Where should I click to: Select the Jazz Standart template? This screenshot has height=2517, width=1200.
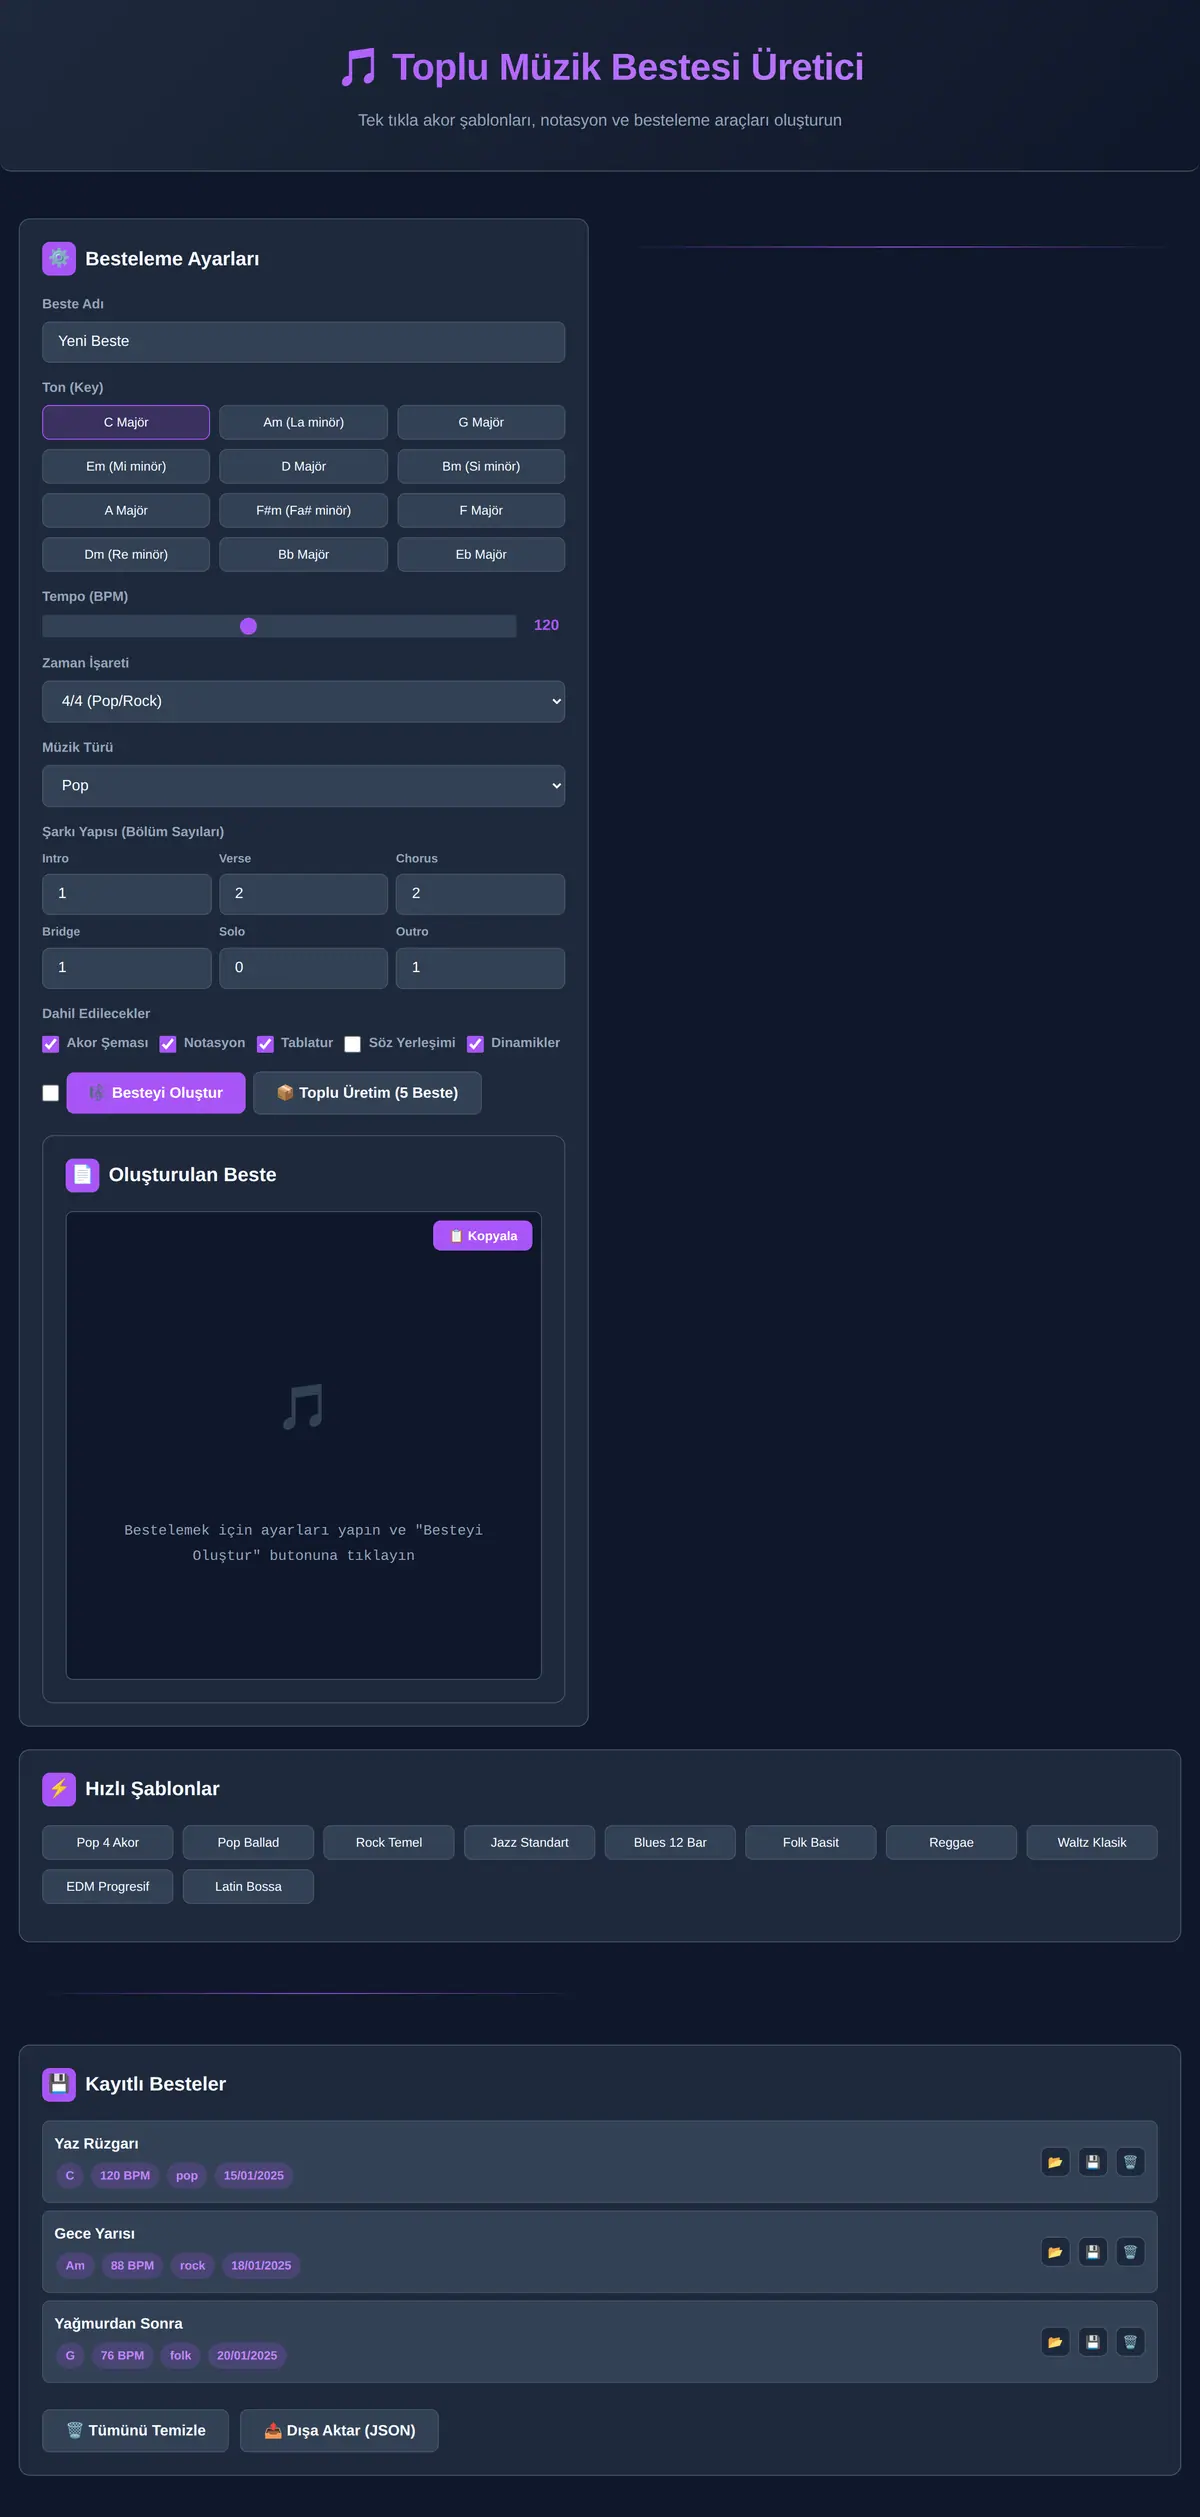[x=529, y=1842]
